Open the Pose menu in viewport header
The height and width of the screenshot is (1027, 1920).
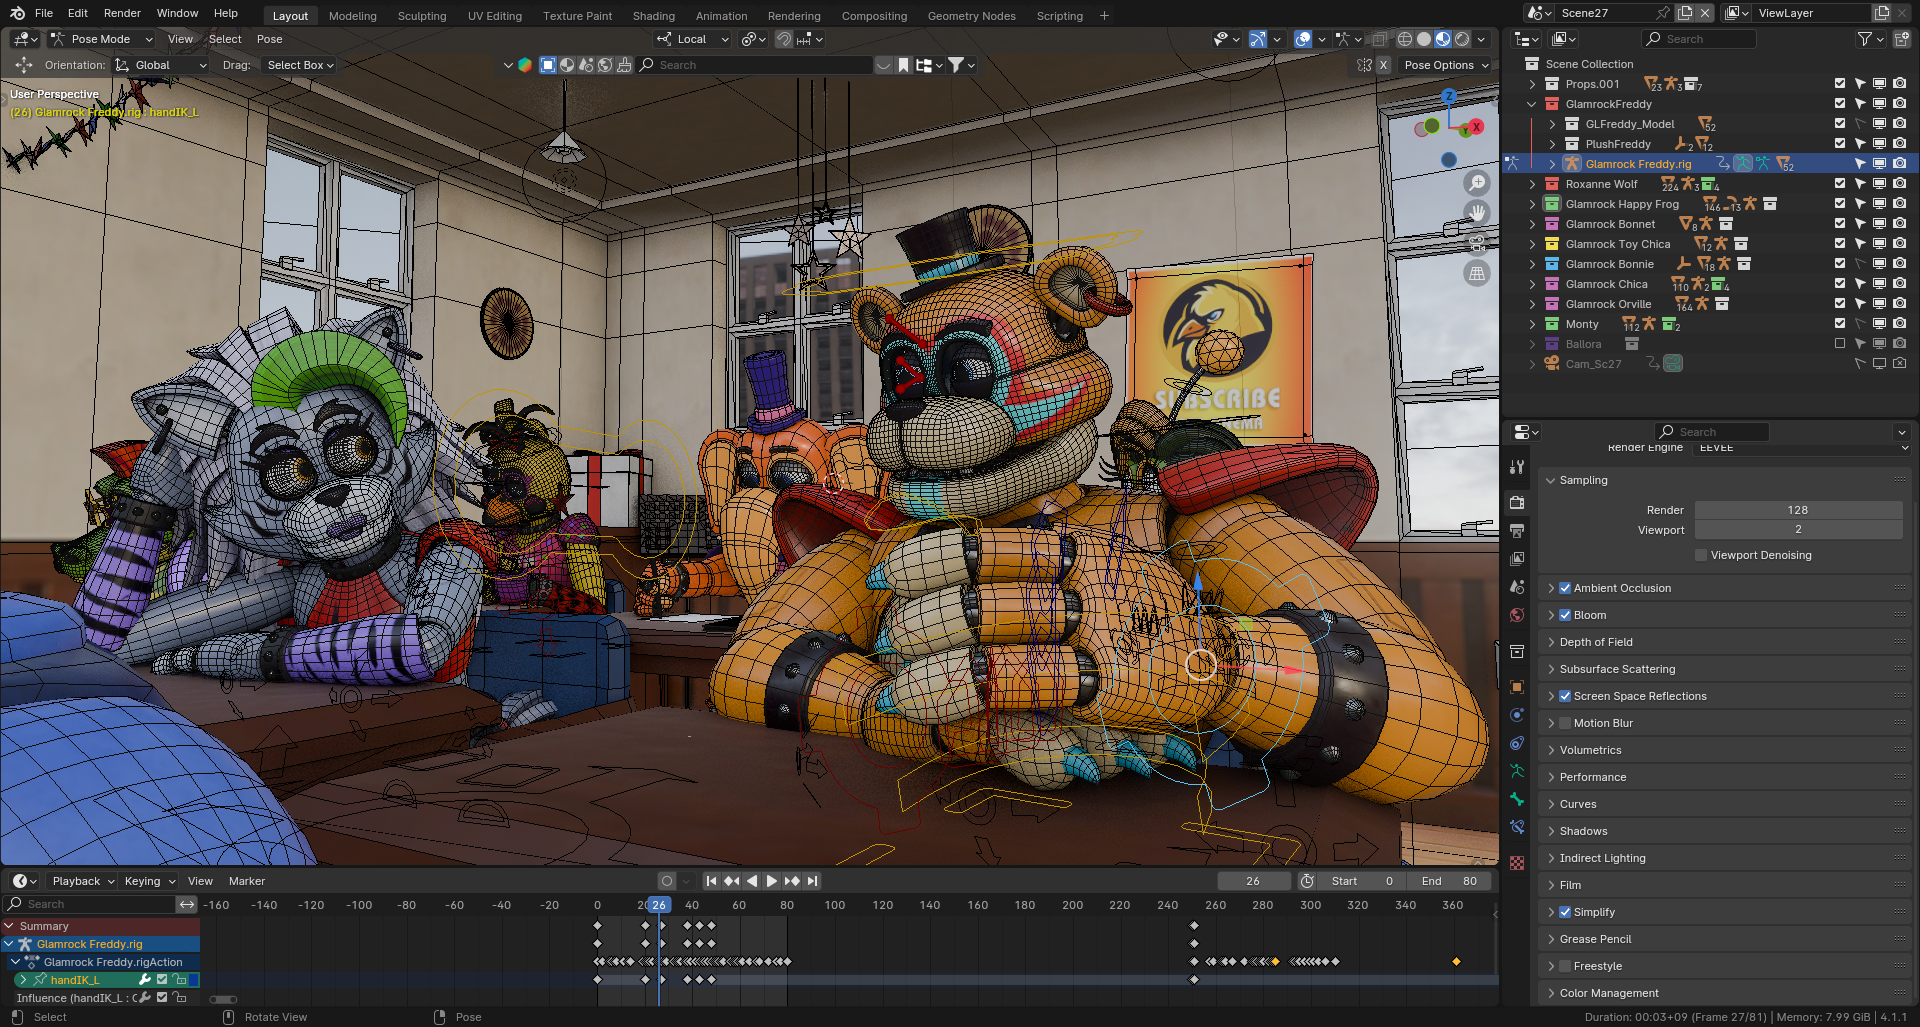pos(269,39)
